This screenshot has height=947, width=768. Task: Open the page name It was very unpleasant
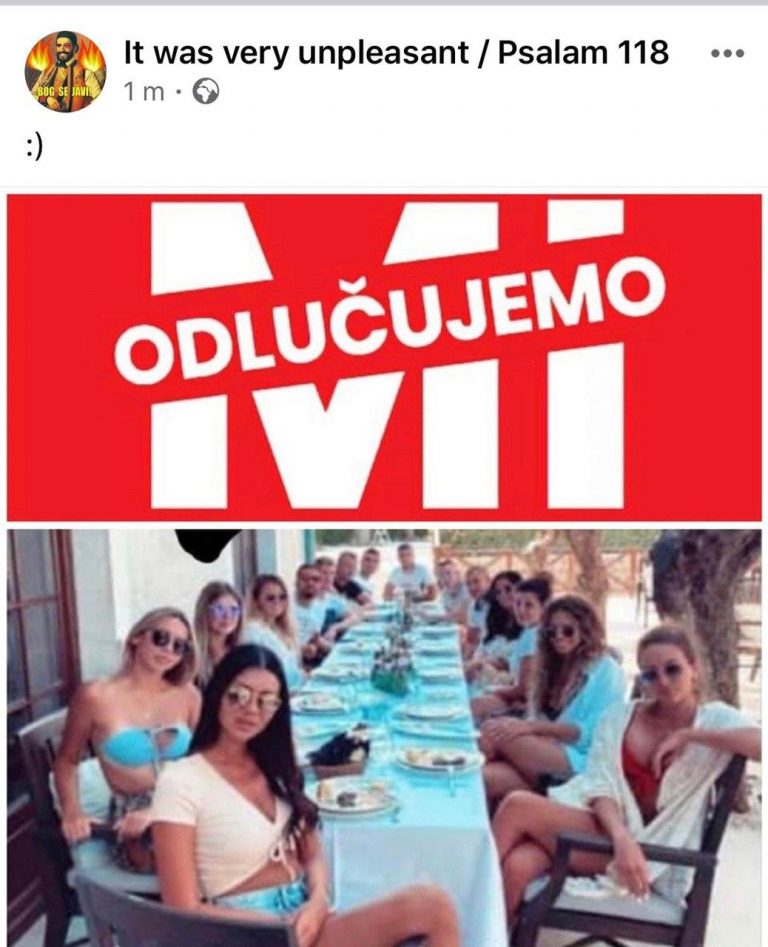click(296, 52)
